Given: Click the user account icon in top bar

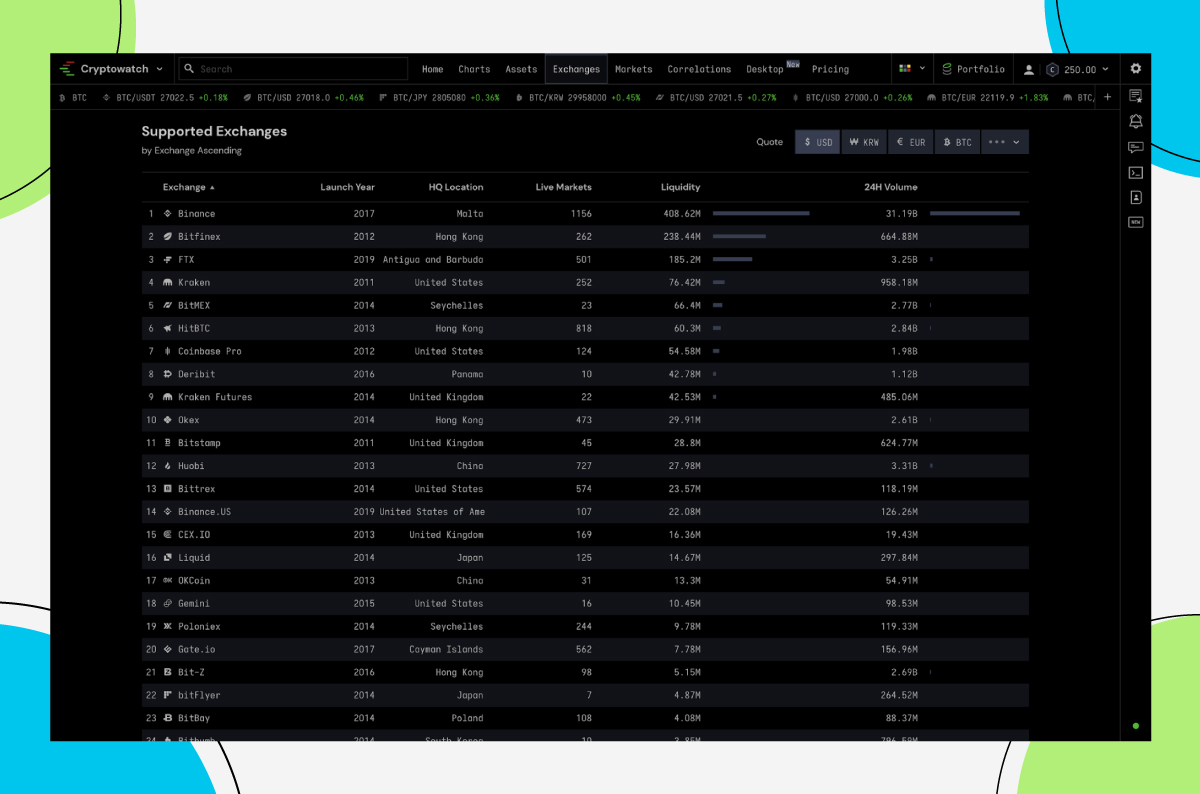Looking at the screenshot, I should click(x=1030, y=69).
